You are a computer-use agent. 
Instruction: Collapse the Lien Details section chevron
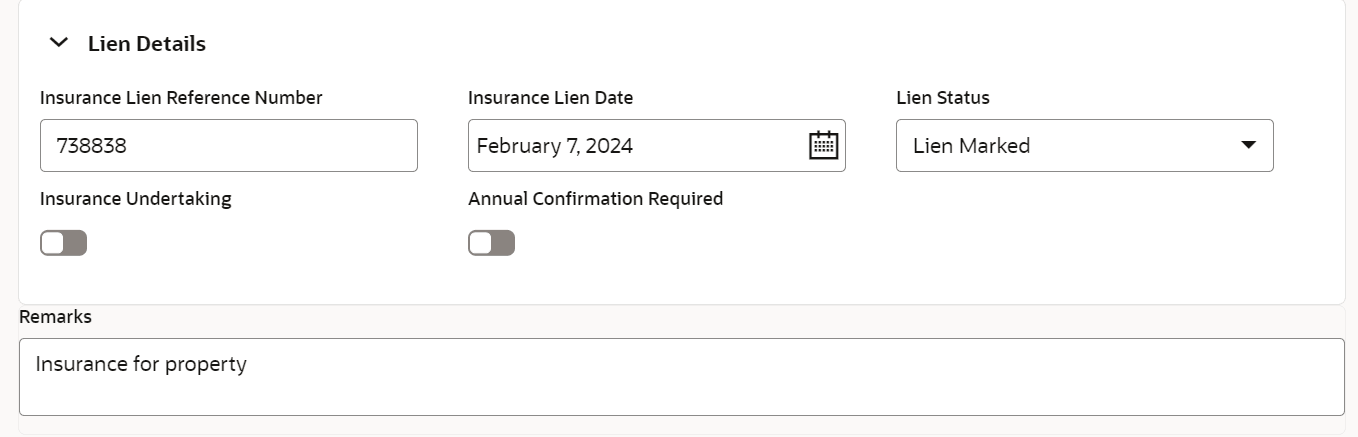(x=59, y=43)
